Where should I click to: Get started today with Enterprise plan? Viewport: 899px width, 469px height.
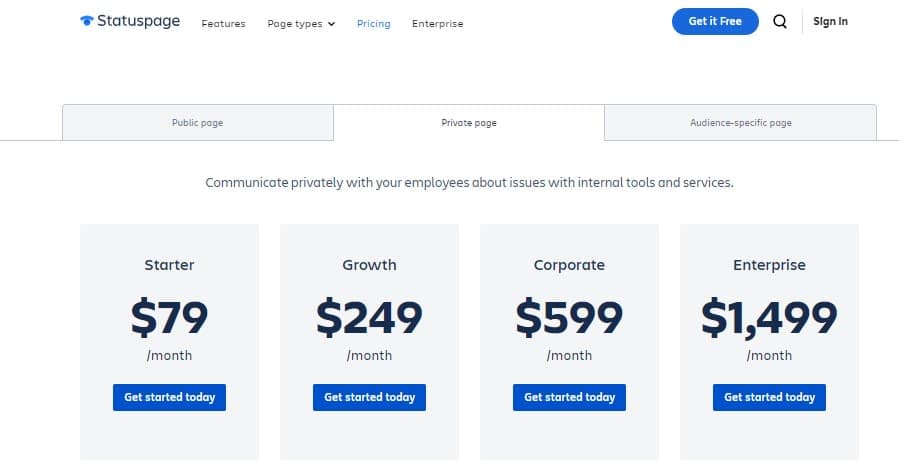pos(769,397)
